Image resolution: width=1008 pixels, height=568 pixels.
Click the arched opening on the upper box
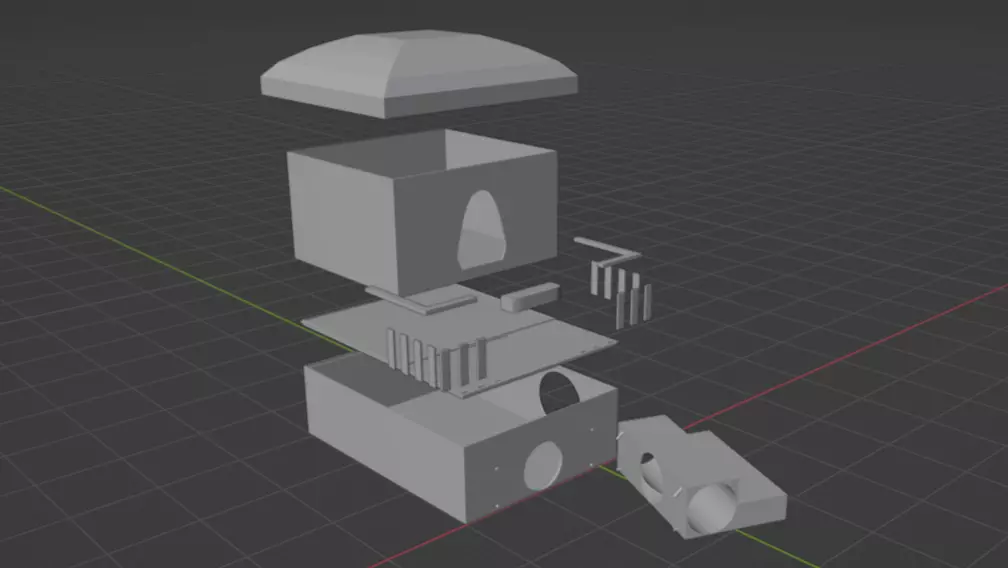point(482,229)
